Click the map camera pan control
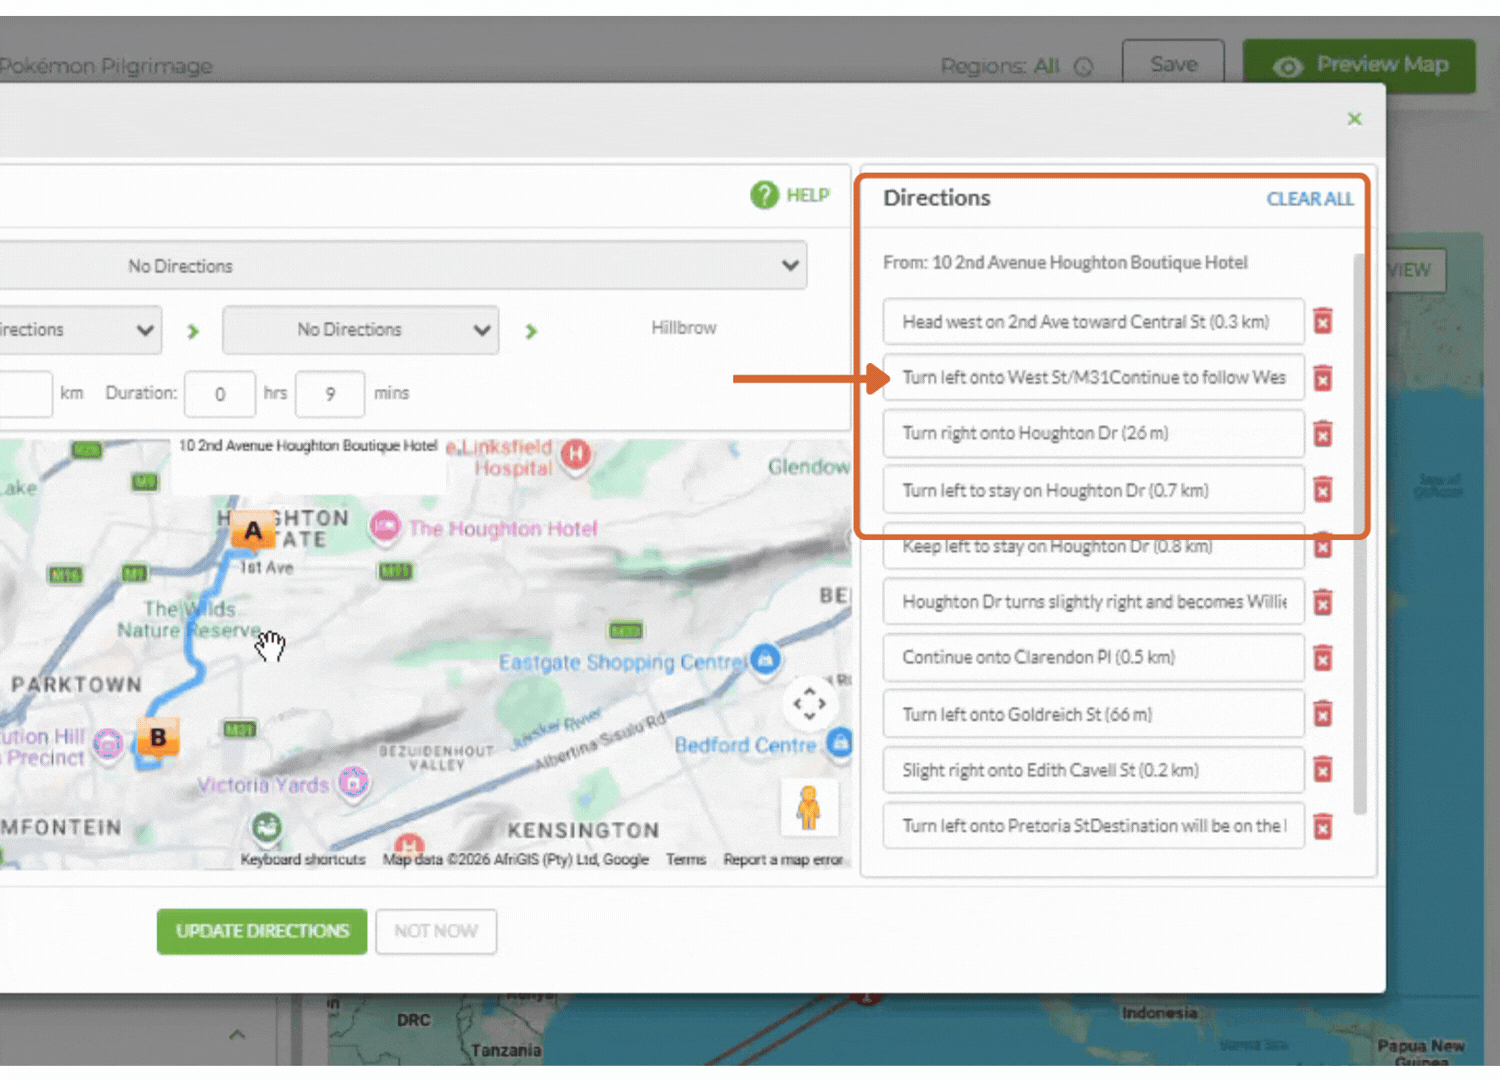The width and height of the screenshot is (1500, 1080). 809,704
